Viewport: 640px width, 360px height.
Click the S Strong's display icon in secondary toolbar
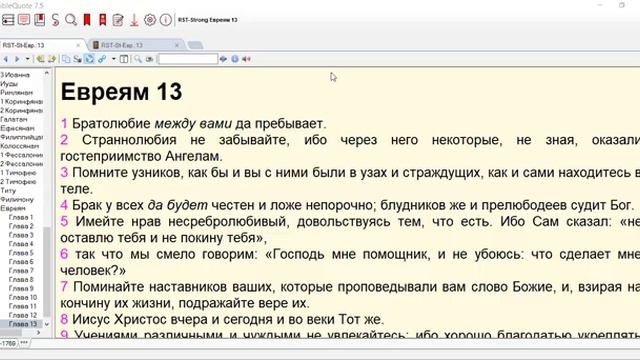point(77,59)
